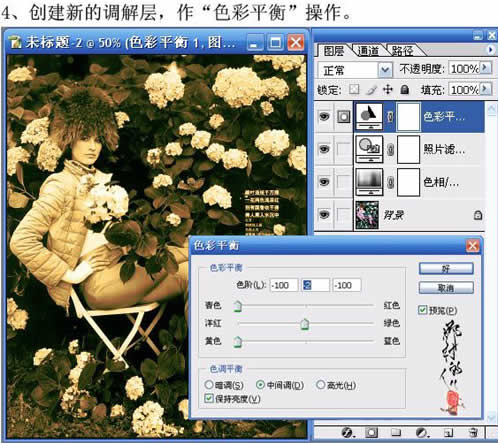This screenshot has width=498, height=443.
Task: Click the create new layer icon
Action: [448, 433]
